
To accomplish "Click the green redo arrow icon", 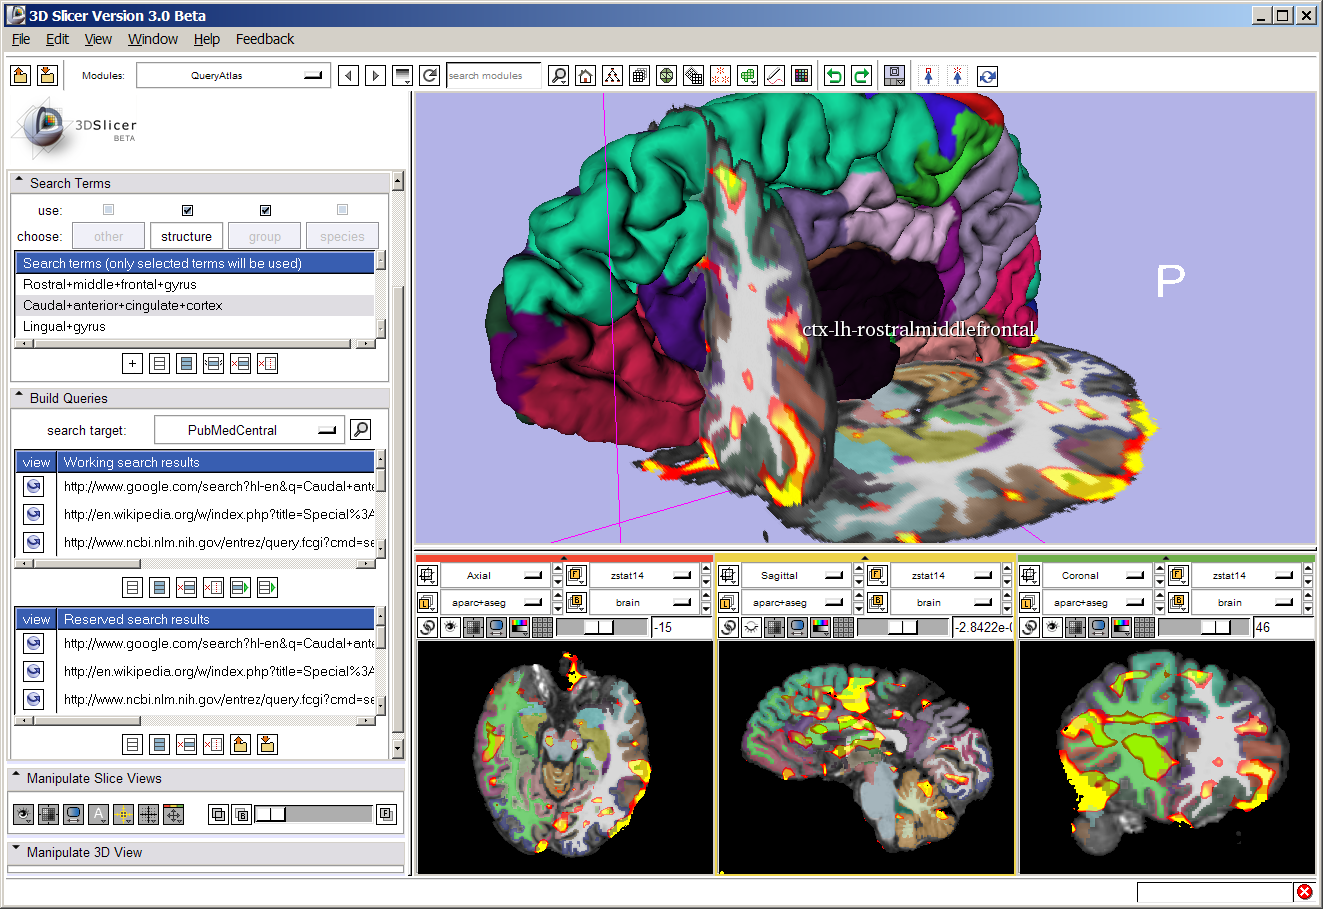I will coord(861,76).
